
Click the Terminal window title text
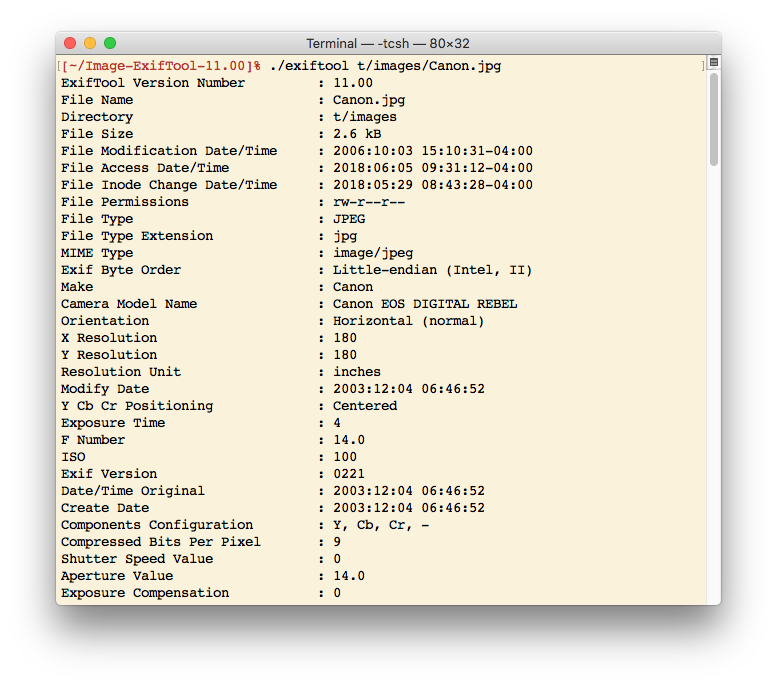pyautogui.click(x=388, y=44)
